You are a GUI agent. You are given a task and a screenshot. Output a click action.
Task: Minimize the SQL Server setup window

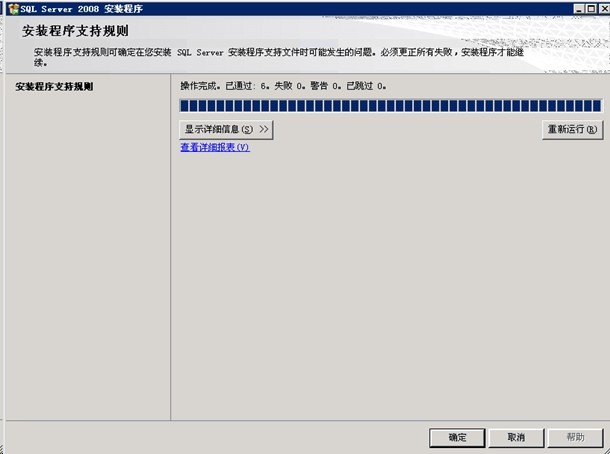pyautogui.click(x=579, y=9)
